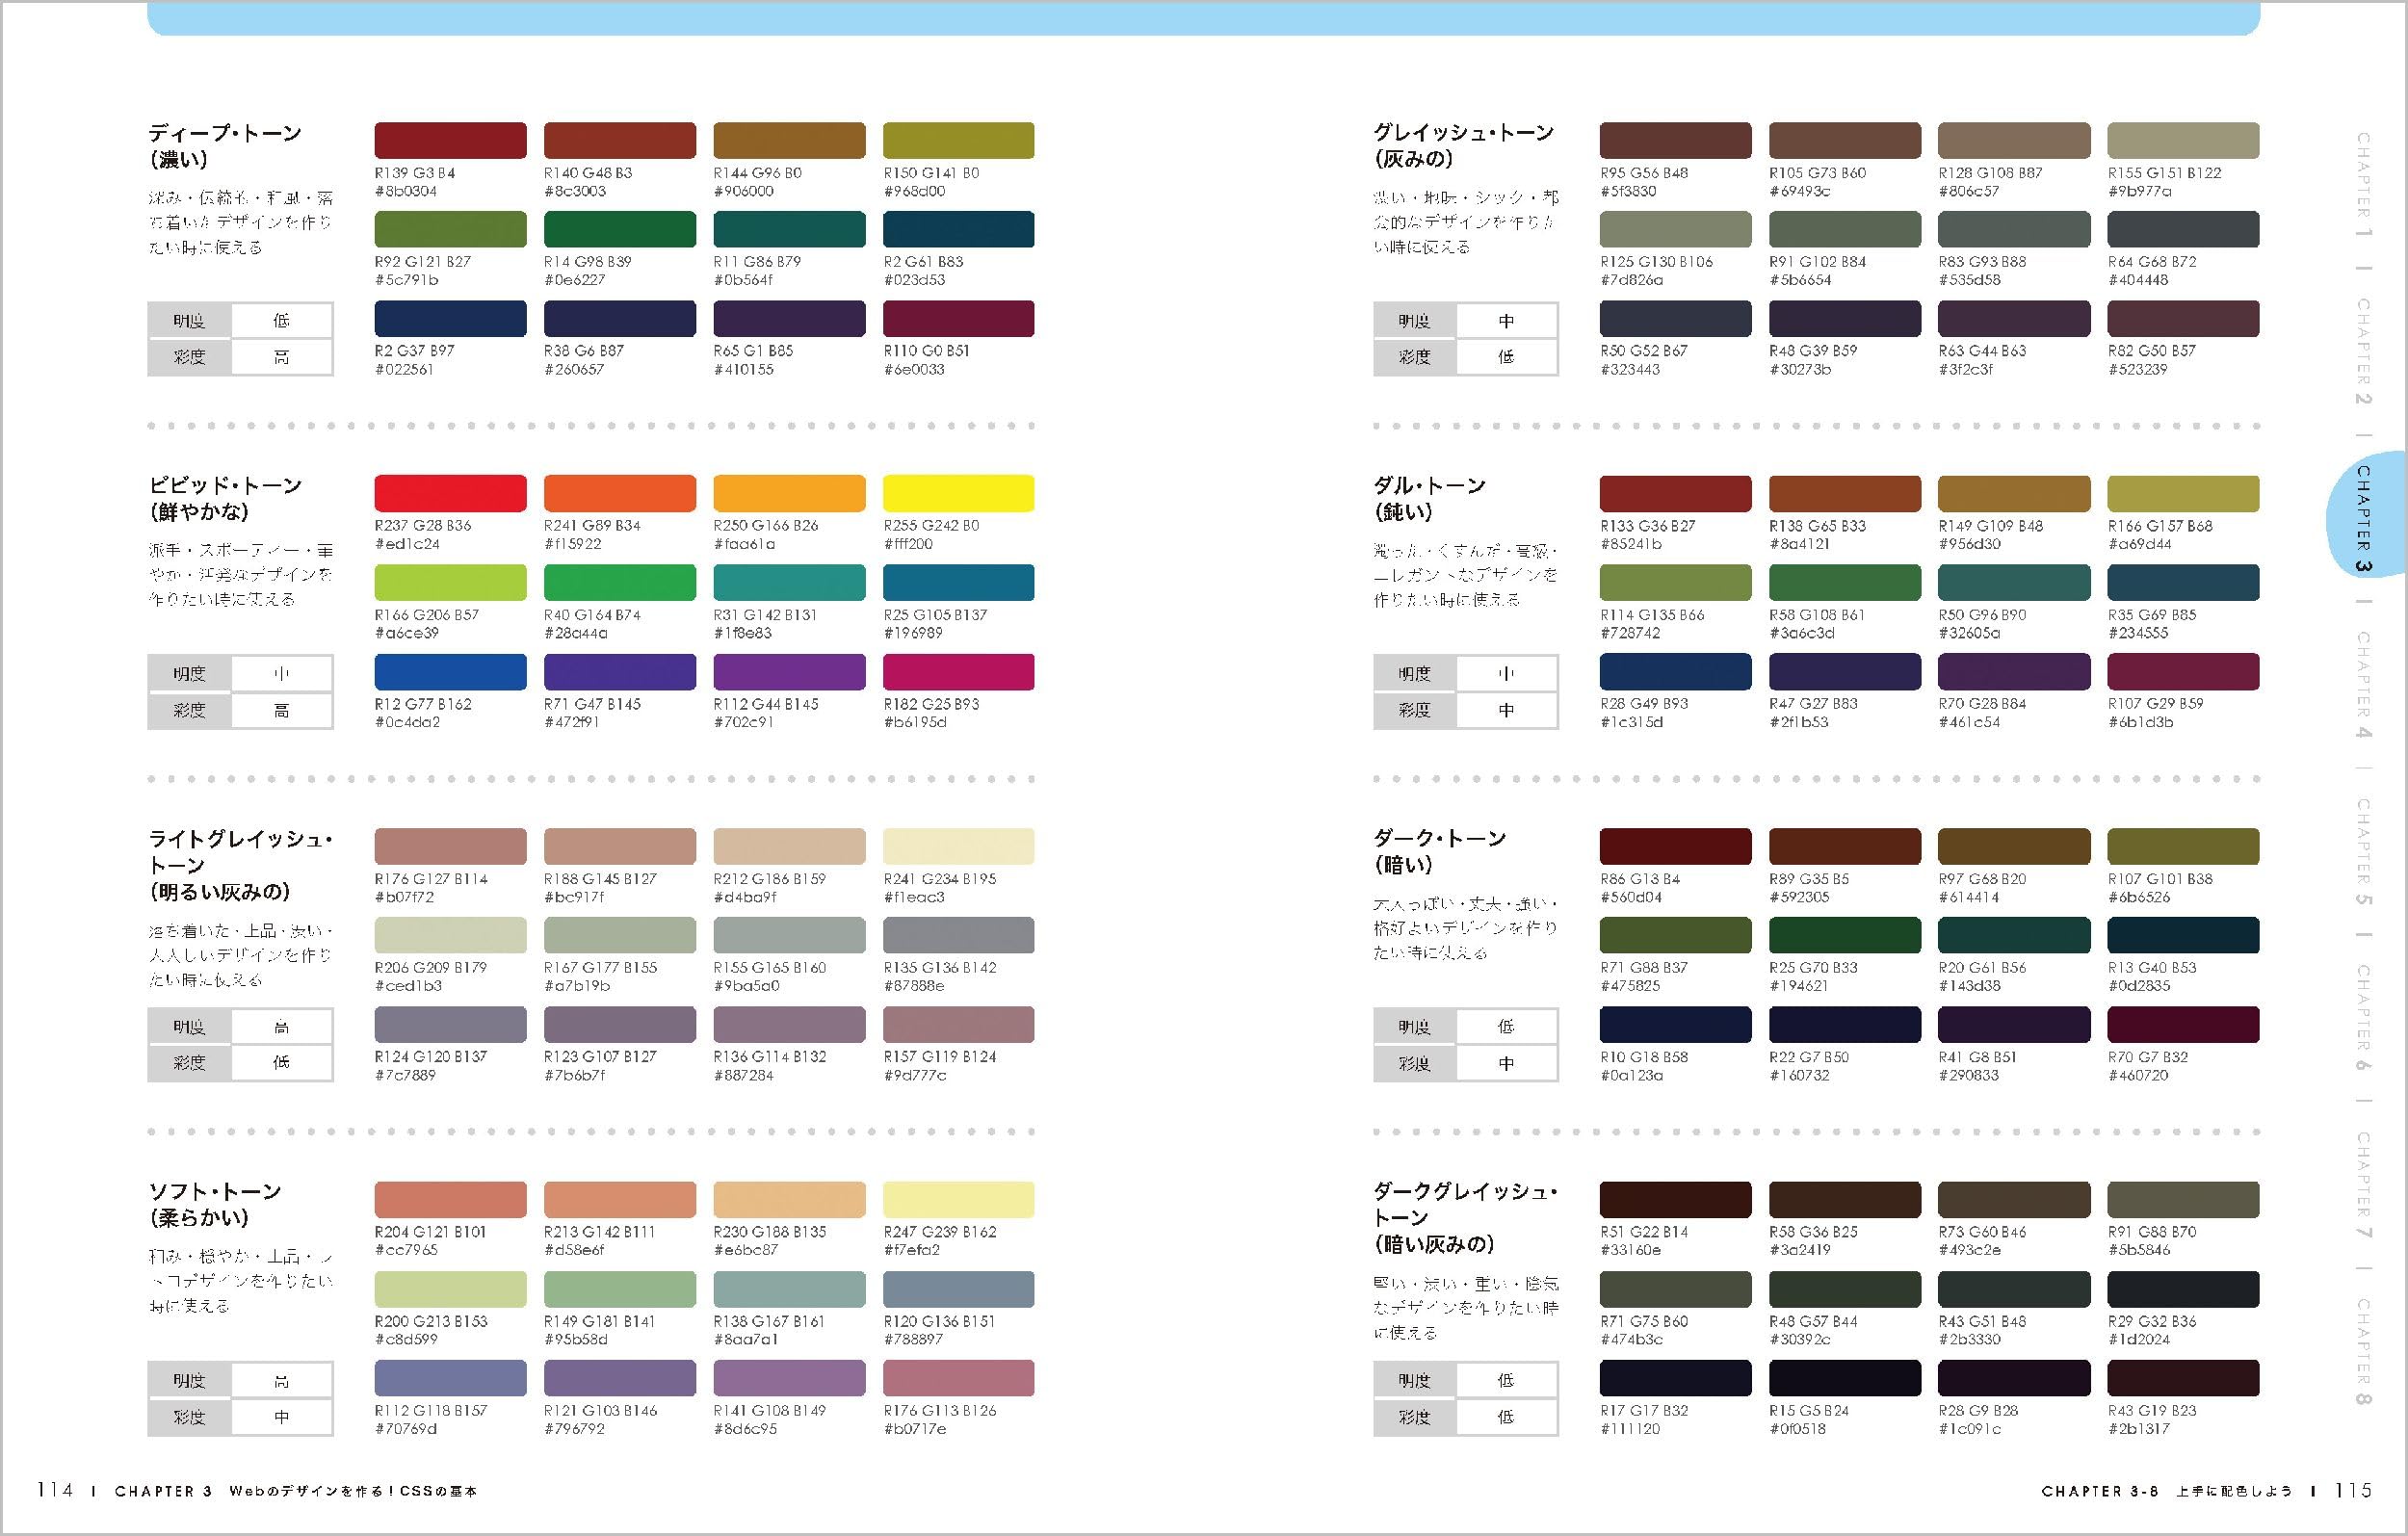Open the CHAPTER 3 side tab
Viewport: 2408px width, 1536px height.
pos(2364,517)
